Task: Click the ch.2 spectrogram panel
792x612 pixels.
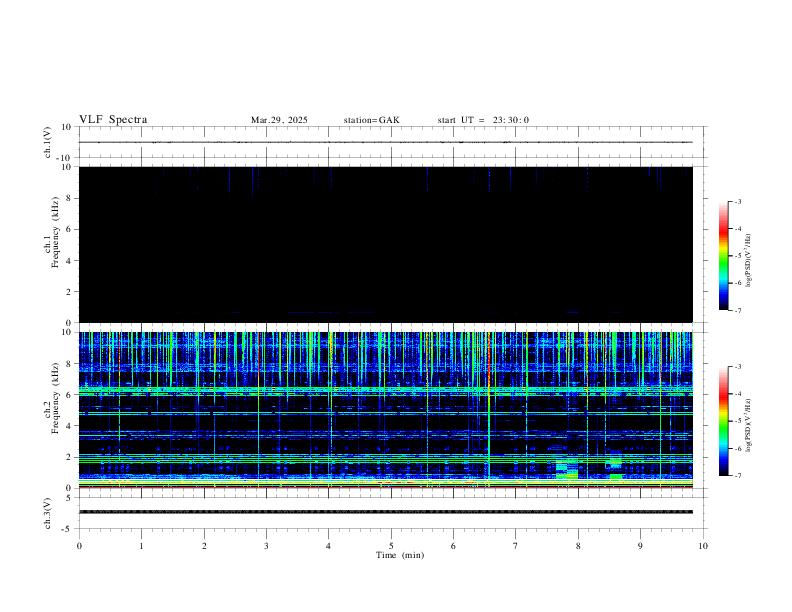Action: coord(386,410)
